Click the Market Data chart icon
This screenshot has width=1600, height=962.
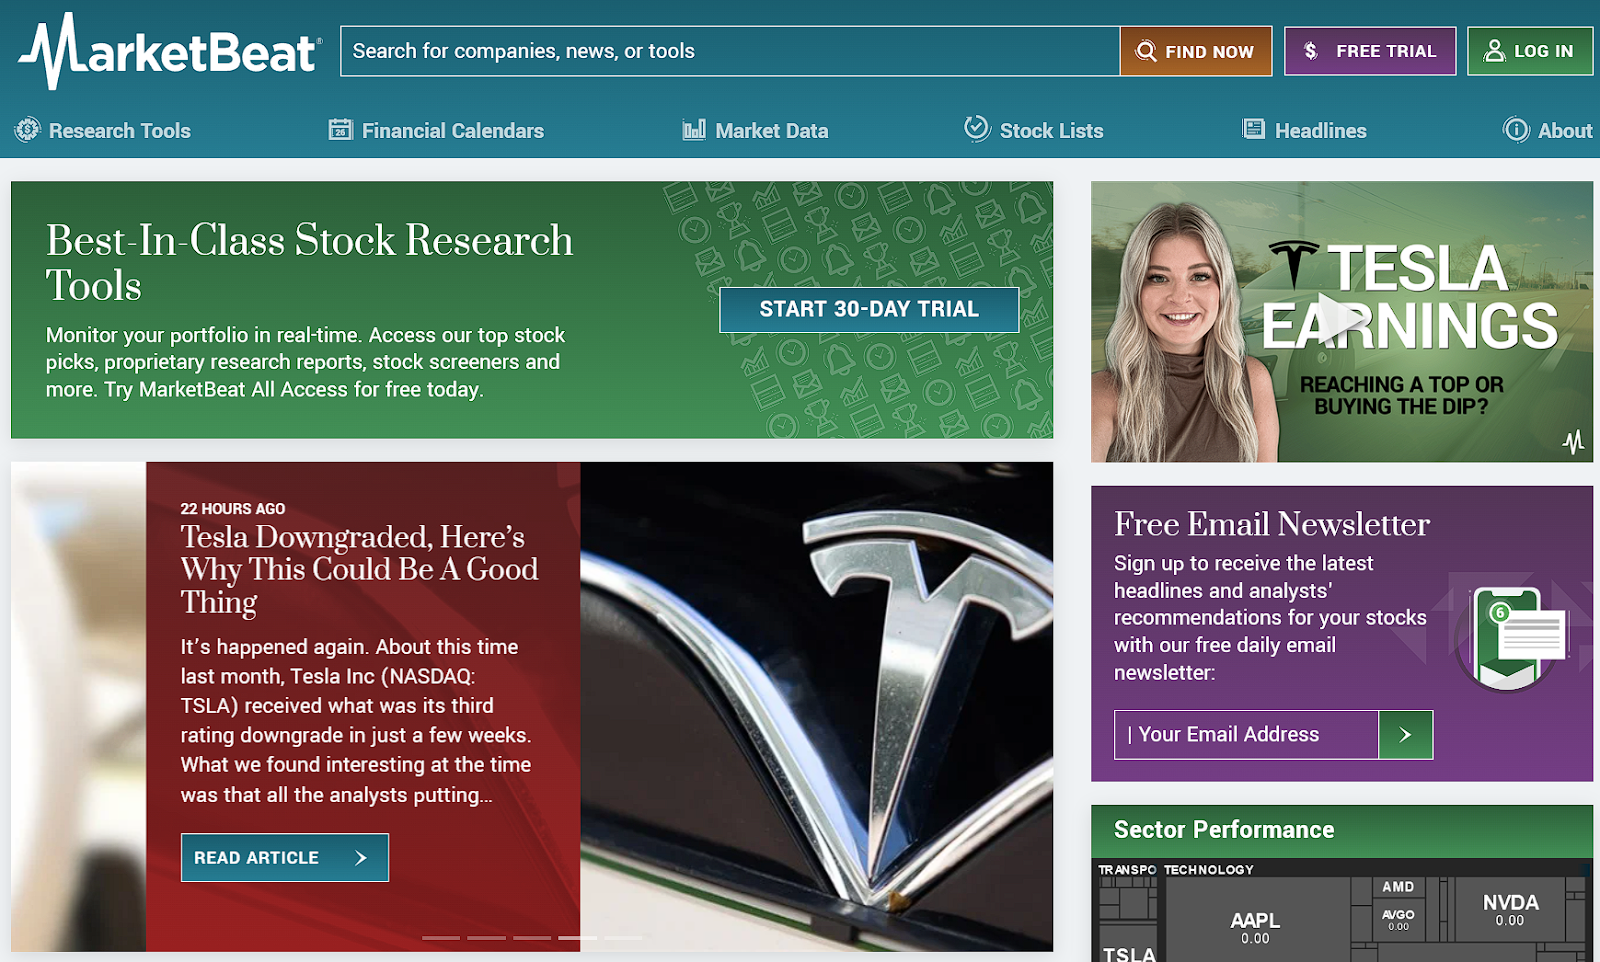click(694, 130)
